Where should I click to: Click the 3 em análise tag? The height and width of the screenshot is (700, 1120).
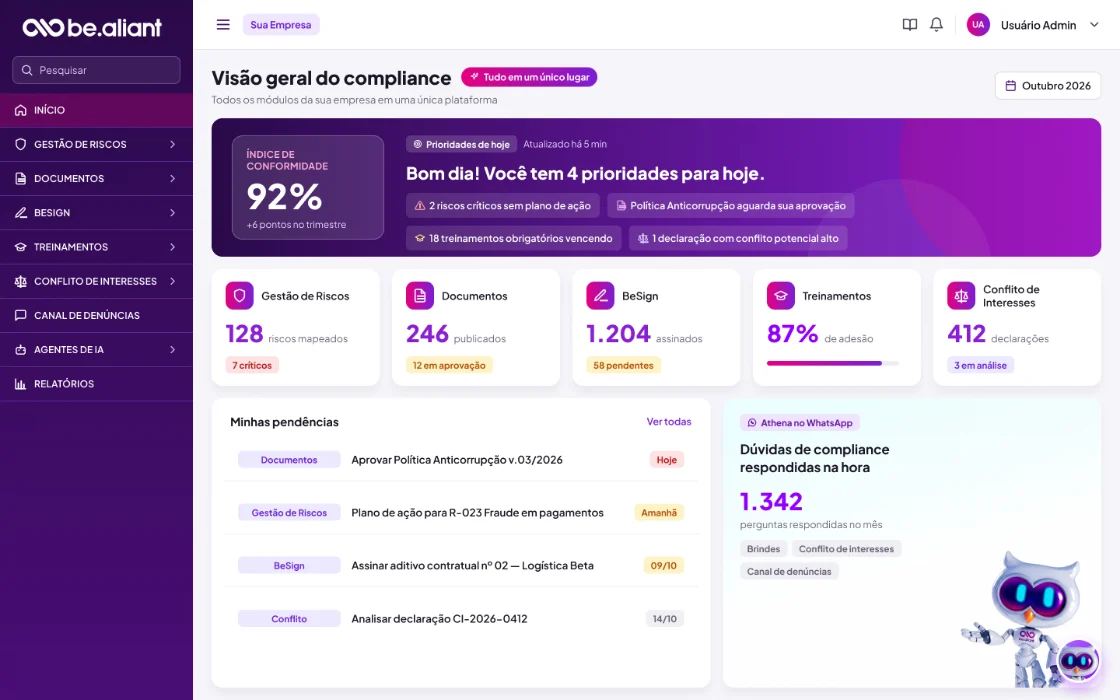980,366
